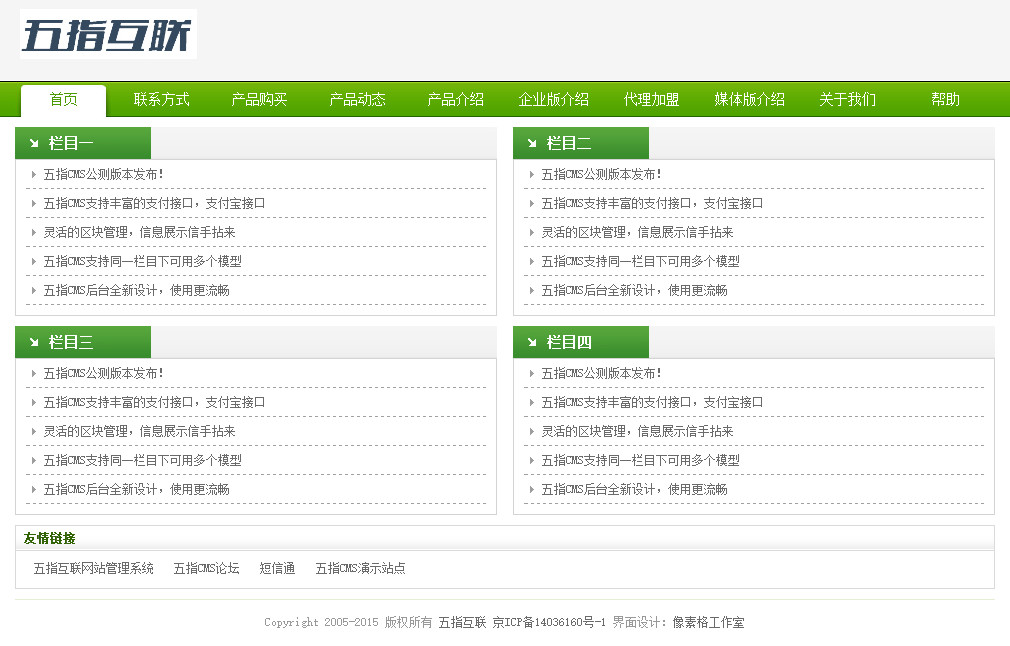Image resolution: width=1010 pixels, height=646 pixels.
Task: Open article 五指CMS公测版本发布 in 栏目三
Action: [104, 373]
